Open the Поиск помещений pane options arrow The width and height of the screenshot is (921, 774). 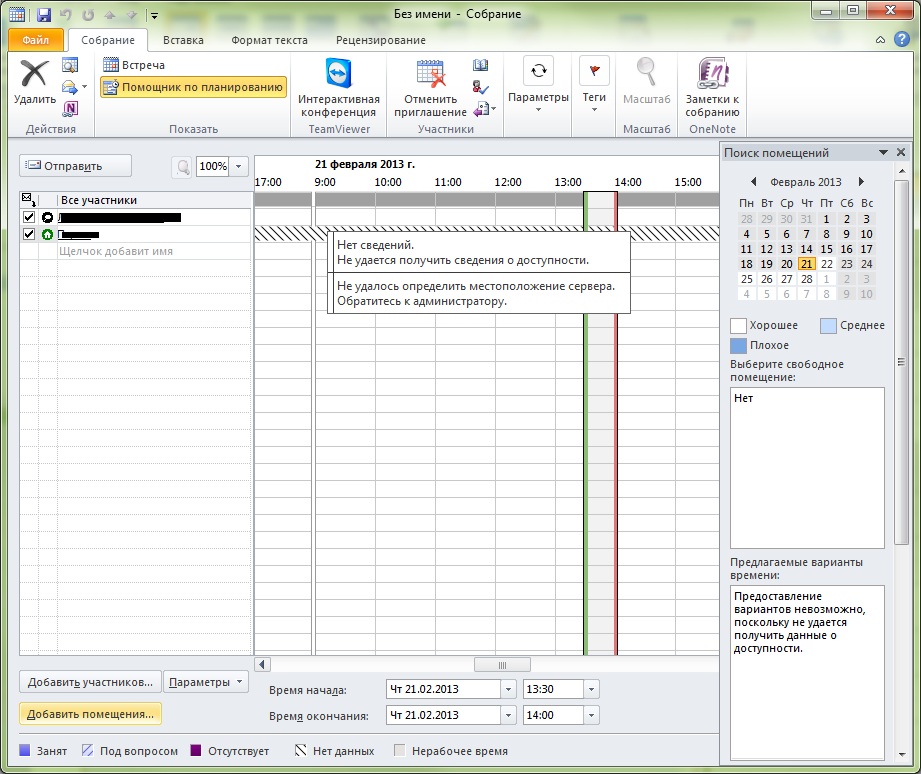pyautogui.click(x=883, y=152)
